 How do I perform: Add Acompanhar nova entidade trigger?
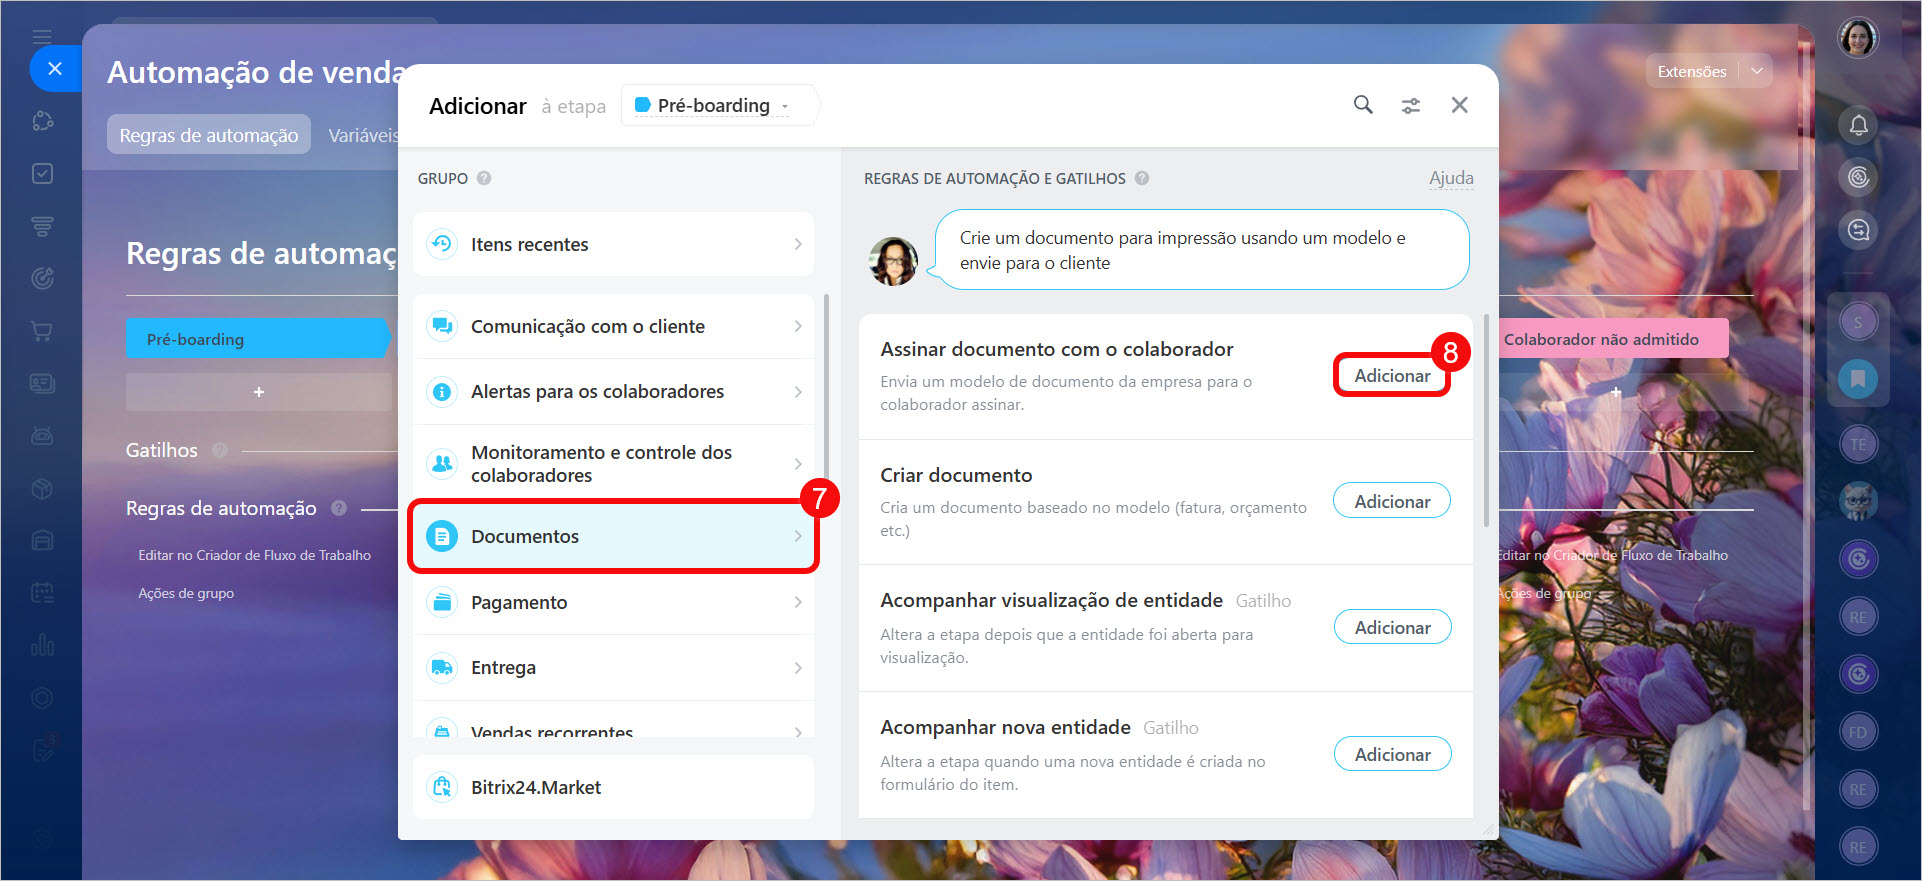(x=1392, y=754)
